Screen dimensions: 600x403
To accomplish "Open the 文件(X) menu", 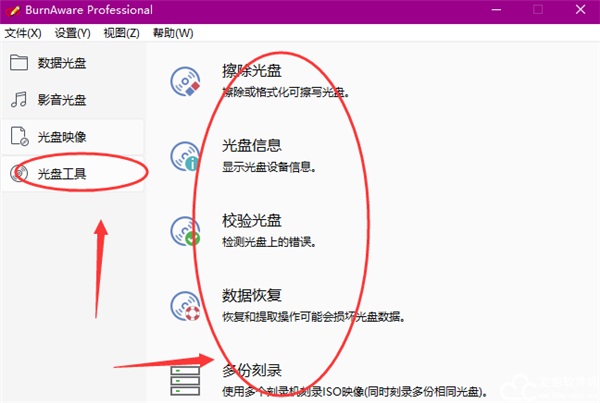I will tap(23, 33).
